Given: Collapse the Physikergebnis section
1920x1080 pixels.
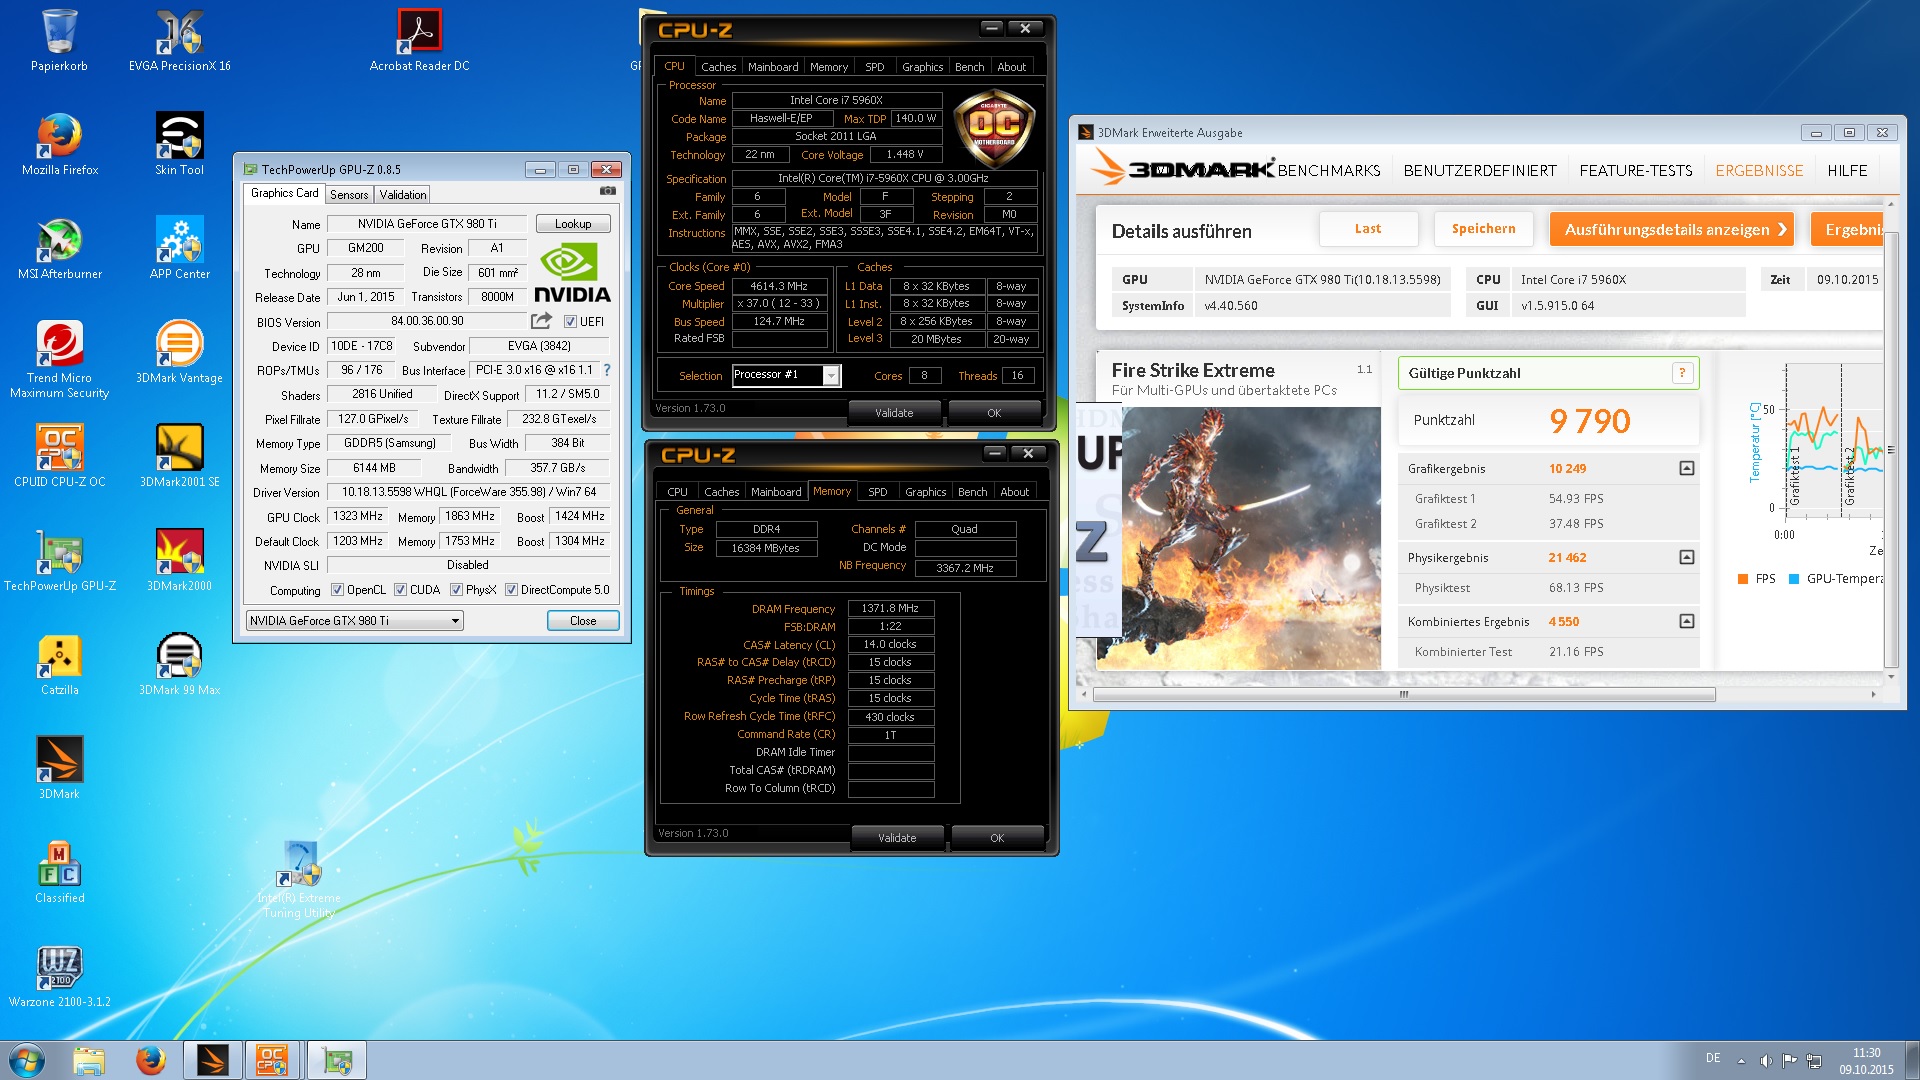Looking at the screenshot, I should coord(1686,557).
